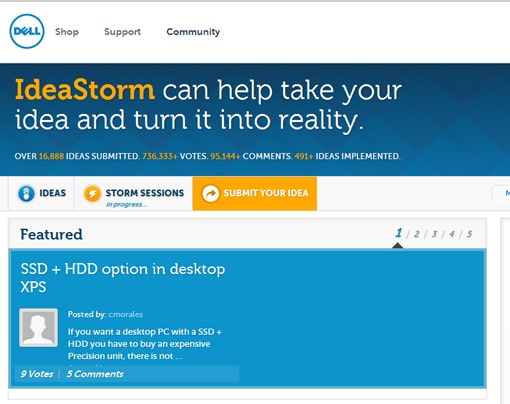Select featured page 1
510x404 pixels.
coord(398,233)
